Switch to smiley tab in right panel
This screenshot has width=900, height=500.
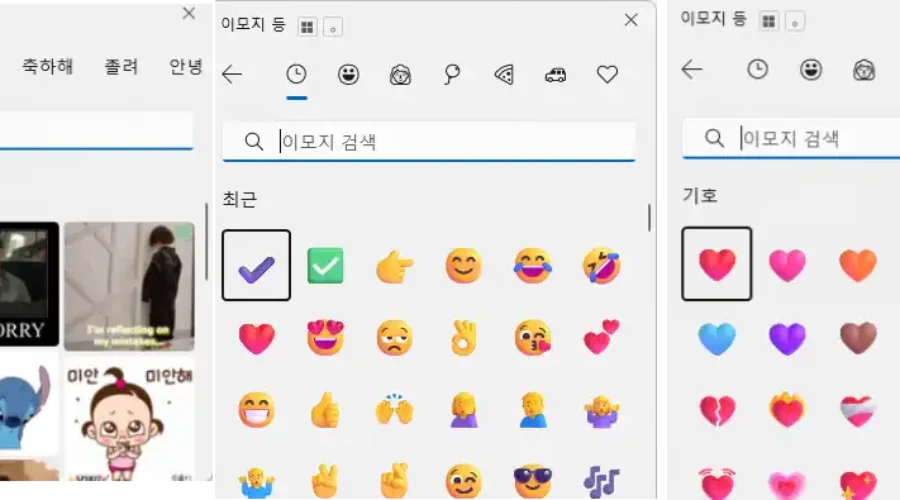811,69
